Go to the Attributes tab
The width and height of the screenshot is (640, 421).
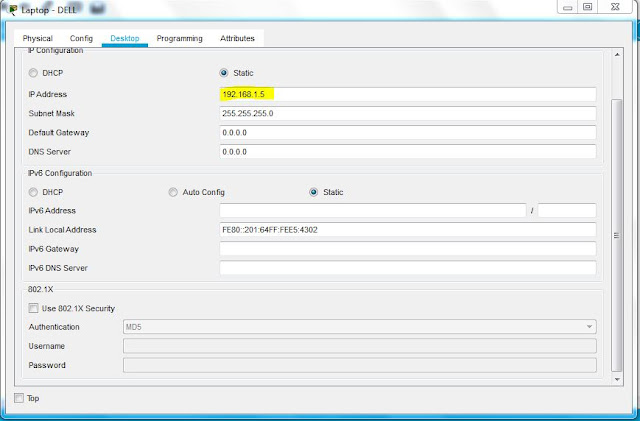[x=237, y=38]
